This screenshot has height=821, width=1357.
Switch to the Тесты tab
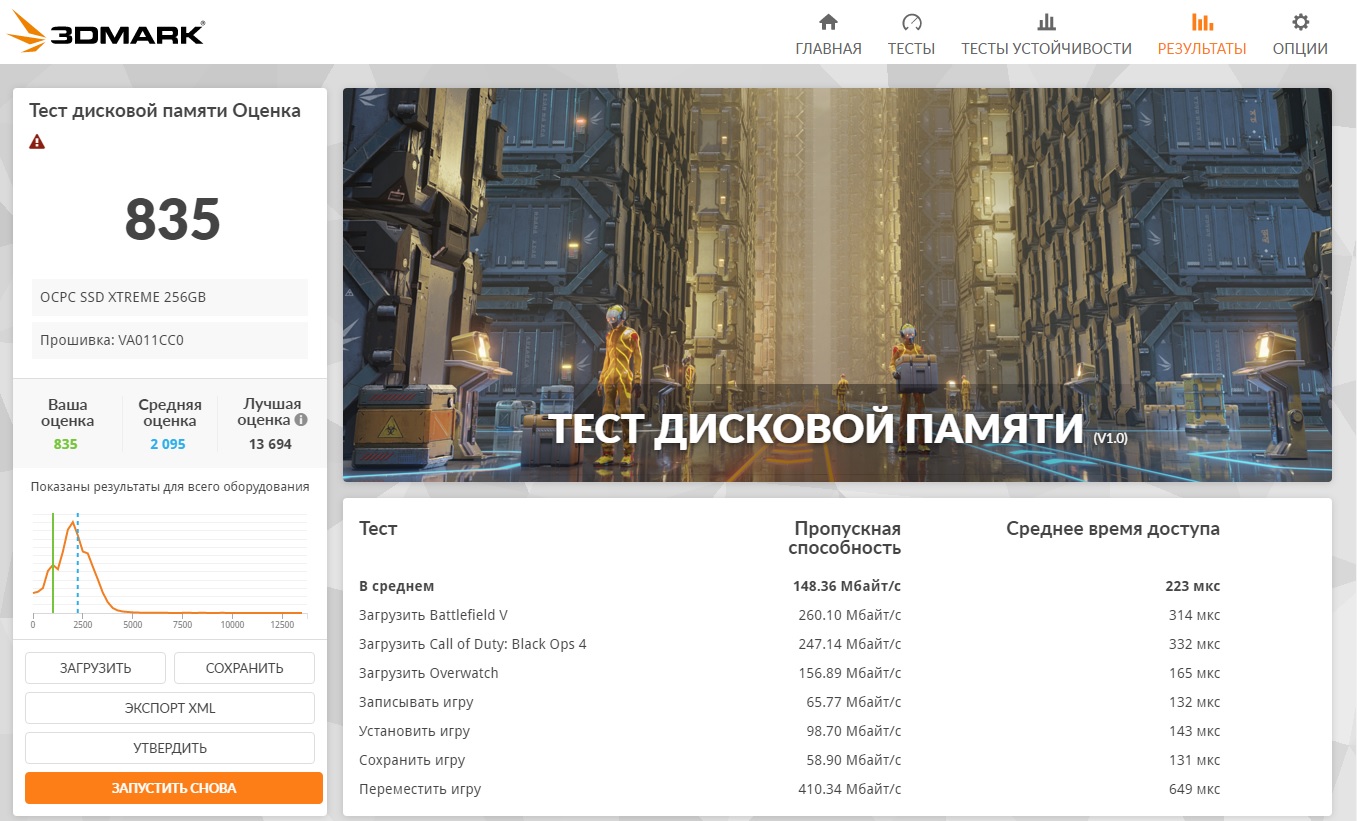pyautogui.click(x=911, y=48)
